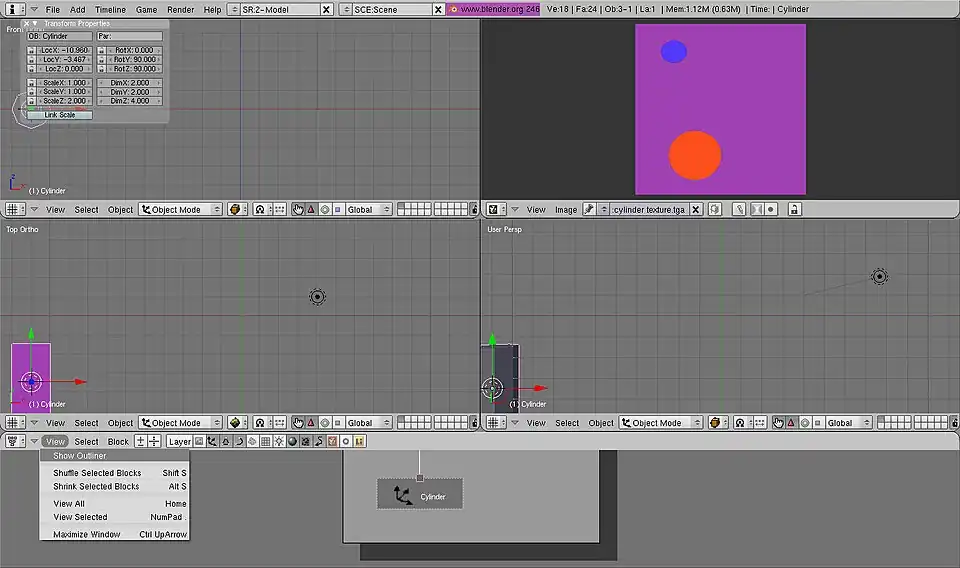The width and height of the screenshot is (960, 568).
Task: Open the Global orientation dropdown in User Persp view
Action: tap(845, 423)
